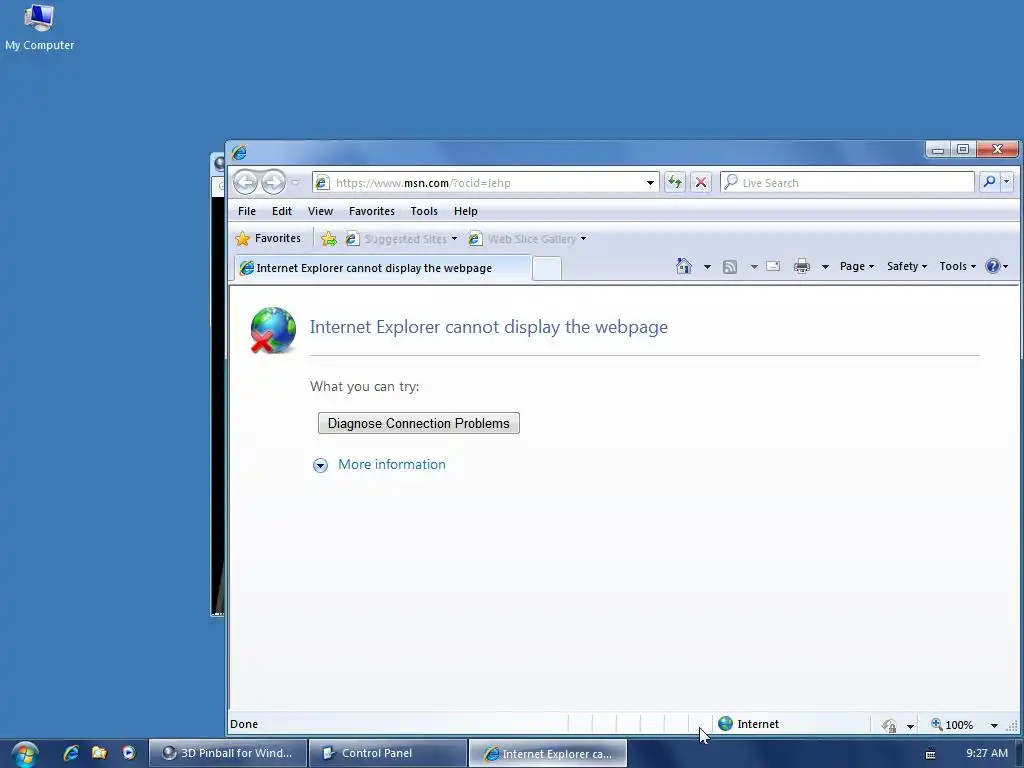Click the Forward navigation arrow
Screen dimensions: 1024x768
[273, 182]
